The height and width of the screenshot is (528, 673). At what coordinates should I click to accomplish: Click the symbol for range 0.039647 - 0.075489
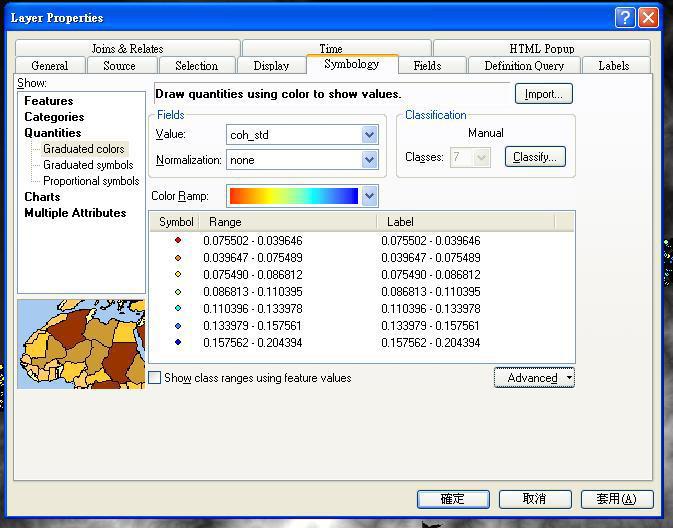coord(178,257)
